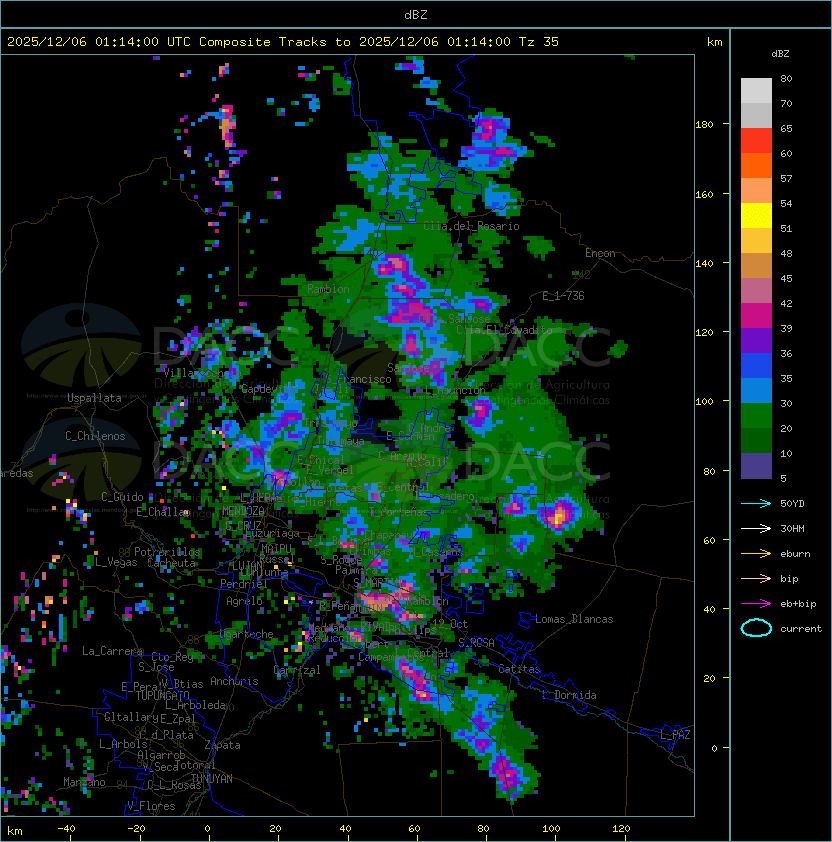
Task: Pick the mauve 45 dBZ legend swatch
Action: 756,291
